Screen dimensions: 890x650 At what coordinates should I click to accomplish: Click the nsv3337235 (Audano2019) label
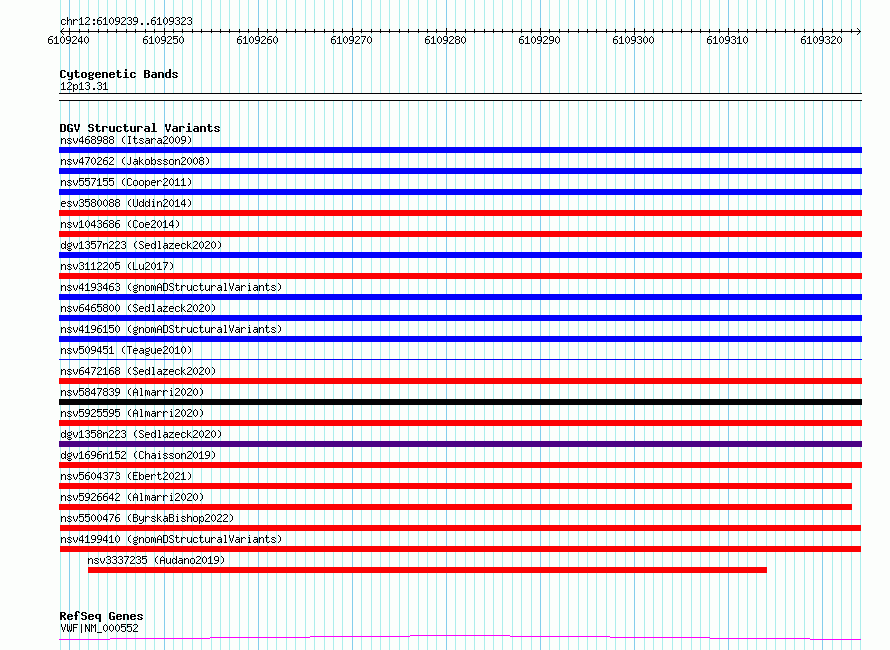tap(156, 560)
